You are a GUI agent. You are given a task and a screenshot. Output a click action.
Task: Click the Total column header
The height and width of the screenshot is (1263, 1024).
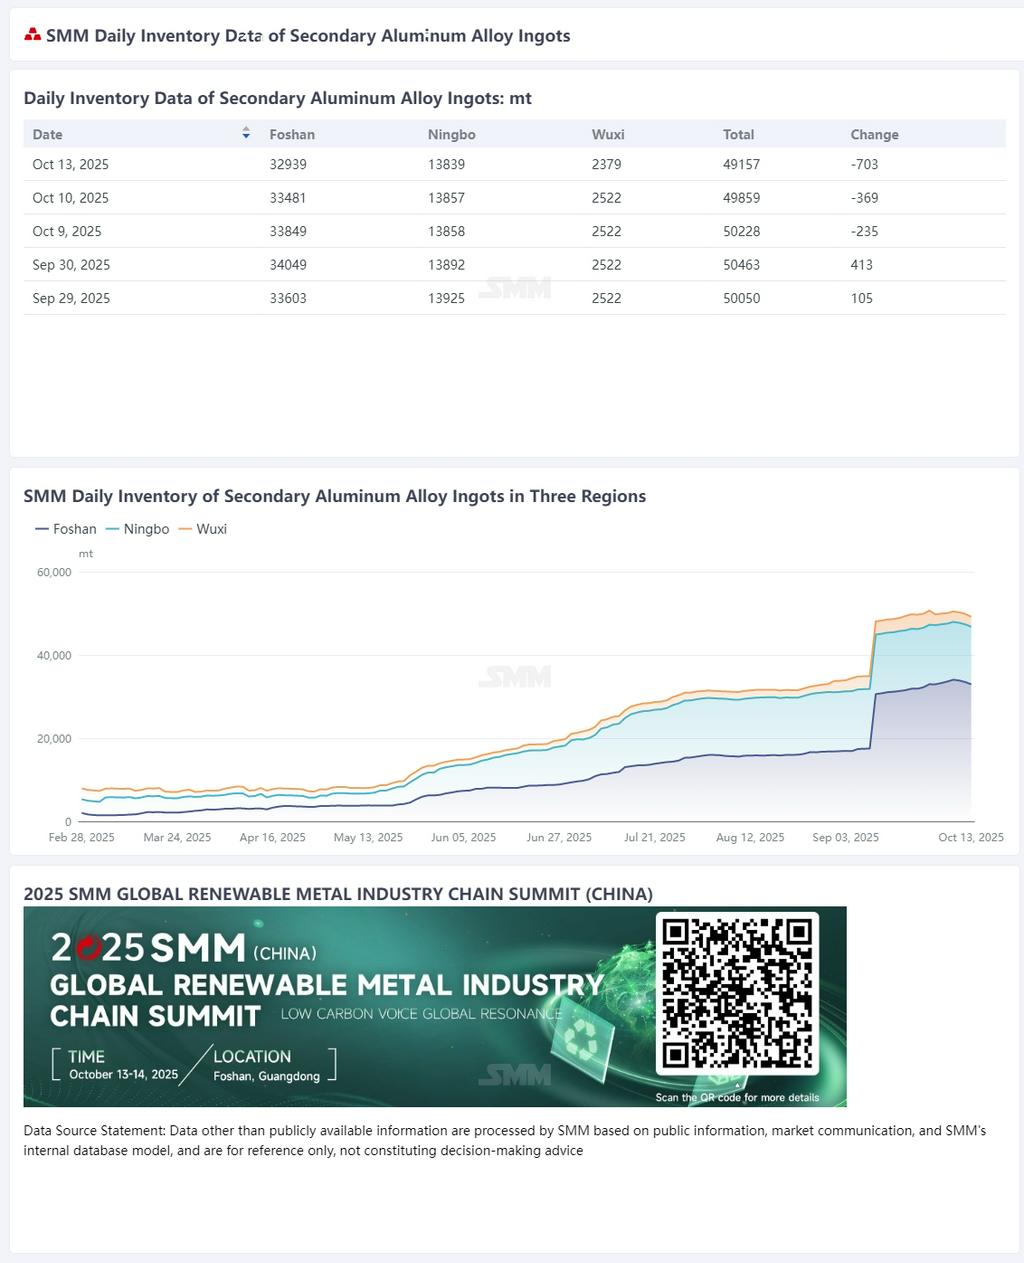(739, 134)
